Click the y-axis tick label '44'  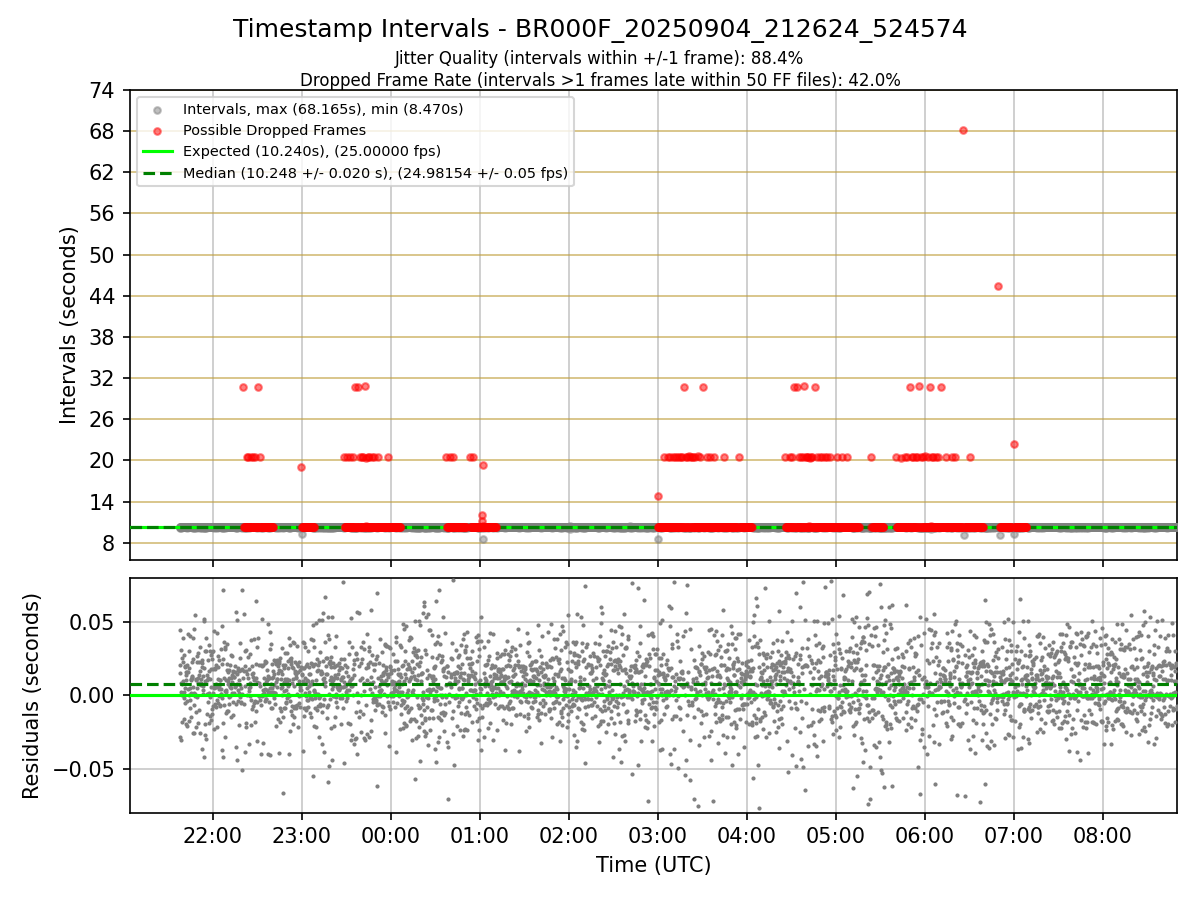(103, 296)
